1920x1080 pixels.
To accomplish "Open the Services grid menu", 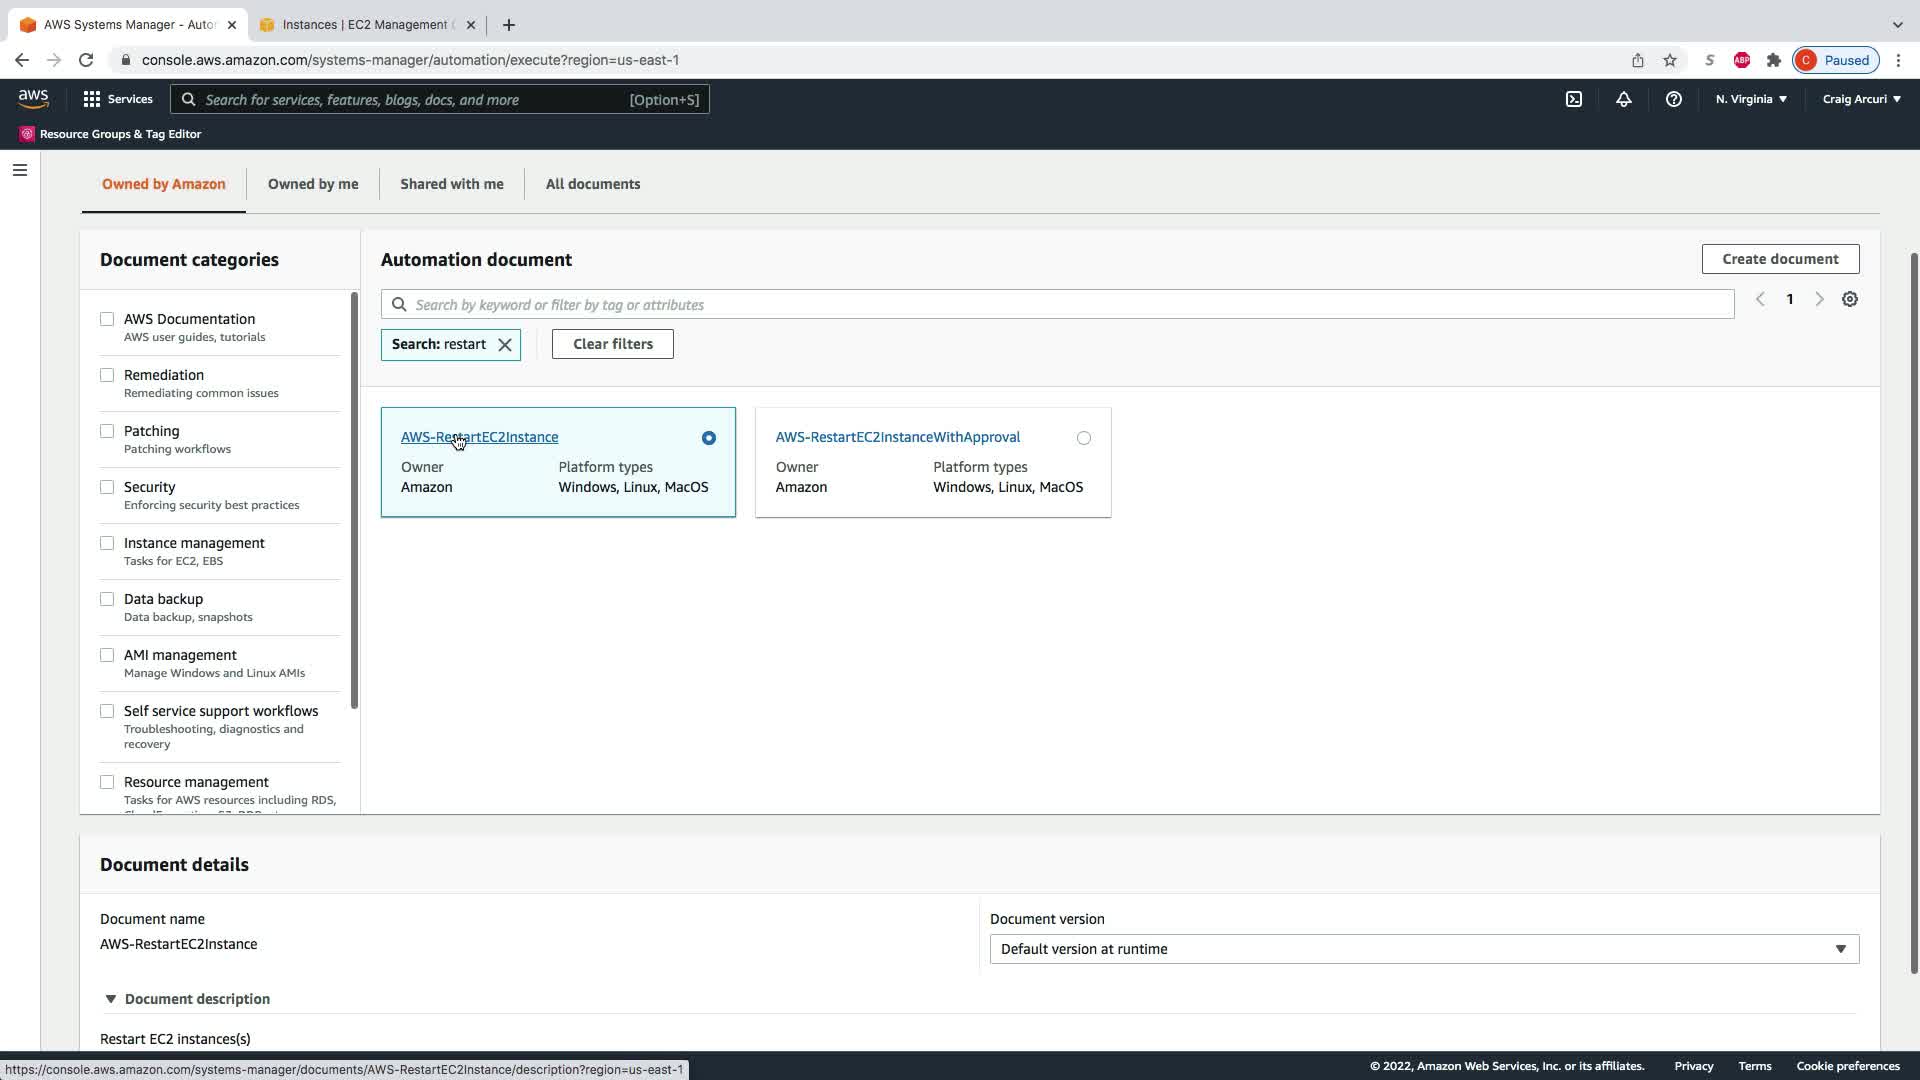I will pos(117,99).
